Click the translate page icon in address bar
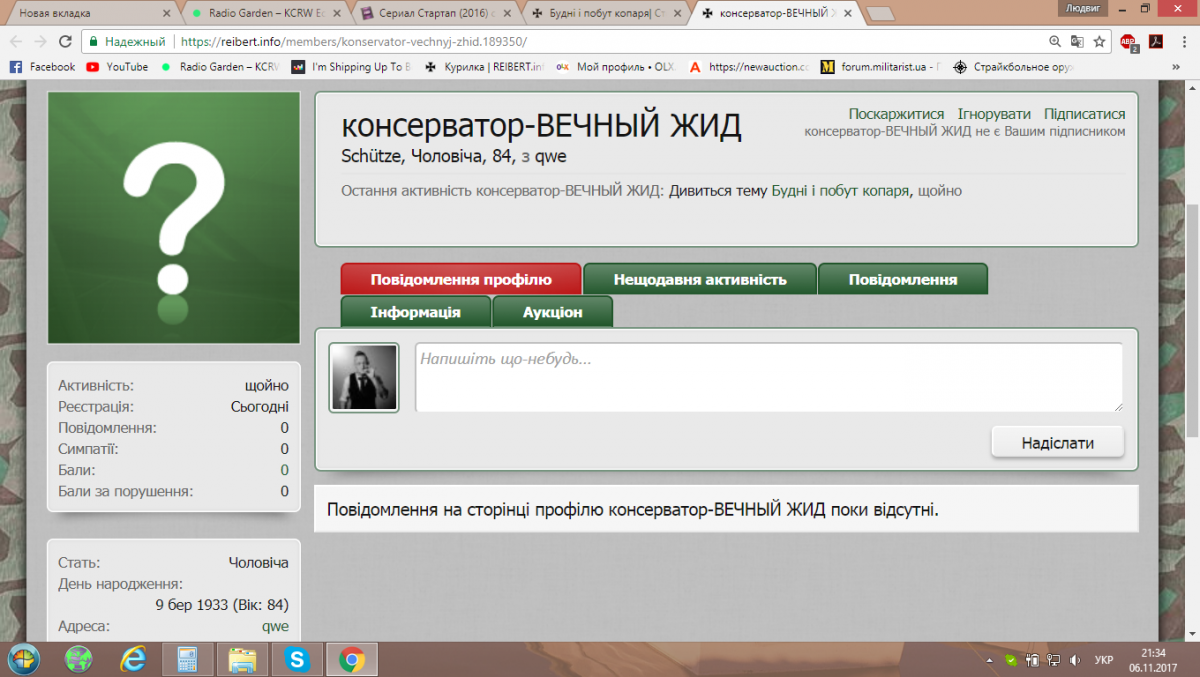Image resolution: width=1200 pixels, height=677 pixels. tap(1077, 42)
